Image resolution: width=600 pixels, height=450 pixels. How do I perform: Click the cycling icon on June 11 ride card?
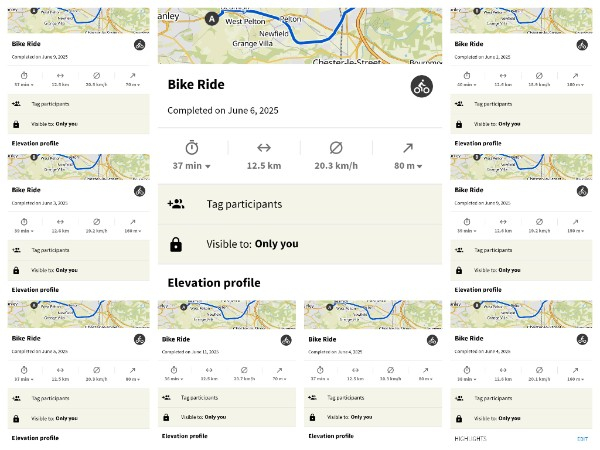coord(286,340)
